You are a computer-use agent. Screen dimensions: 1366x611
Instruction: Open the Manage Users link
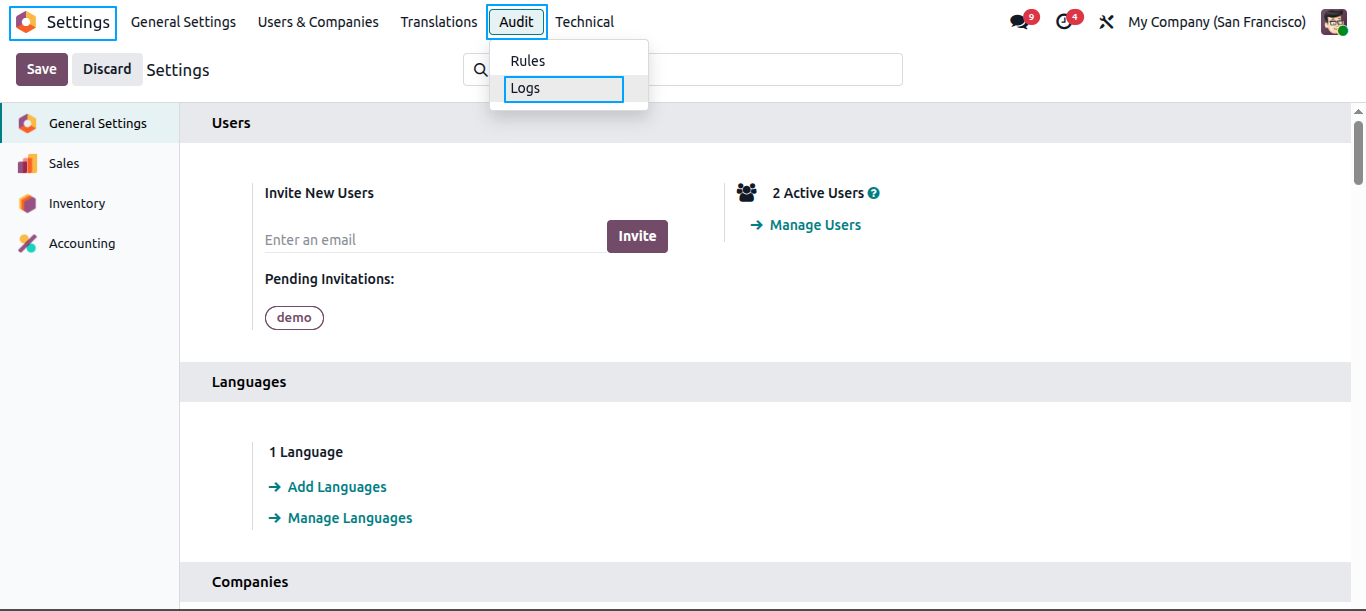point(815,226)
